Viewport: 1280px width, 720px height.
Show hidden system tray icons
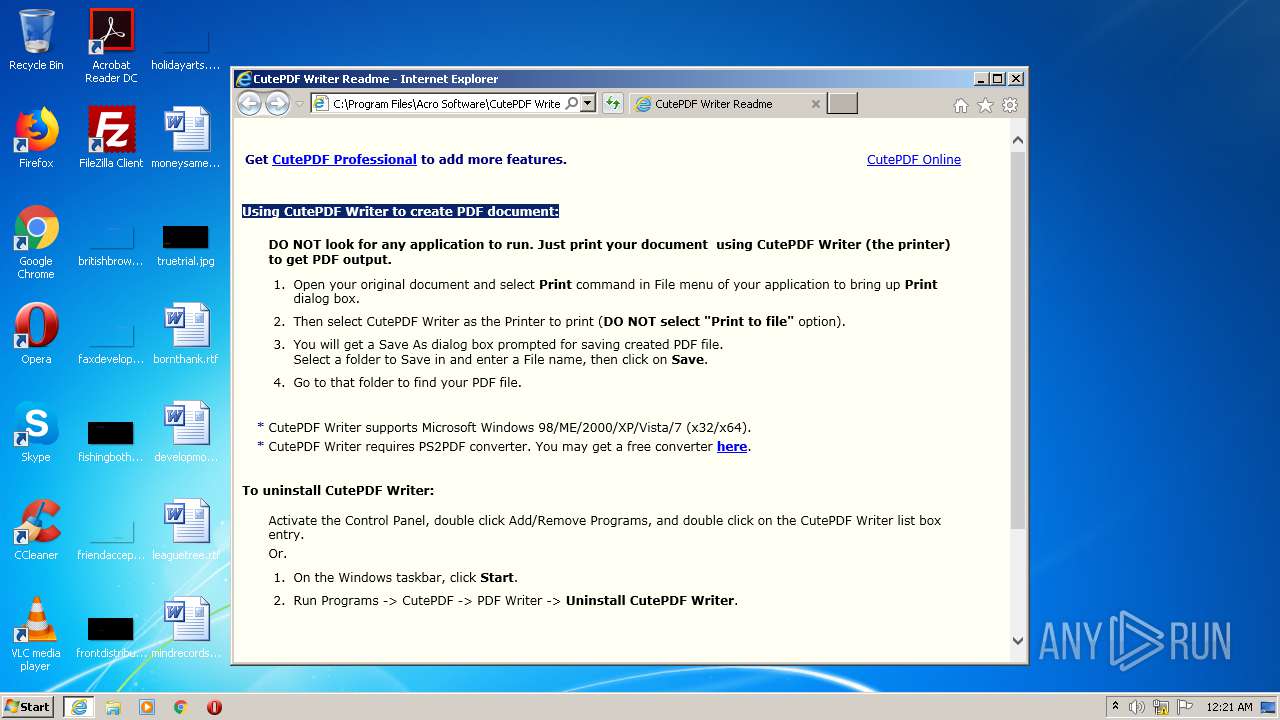click(x=1115, y=707)
